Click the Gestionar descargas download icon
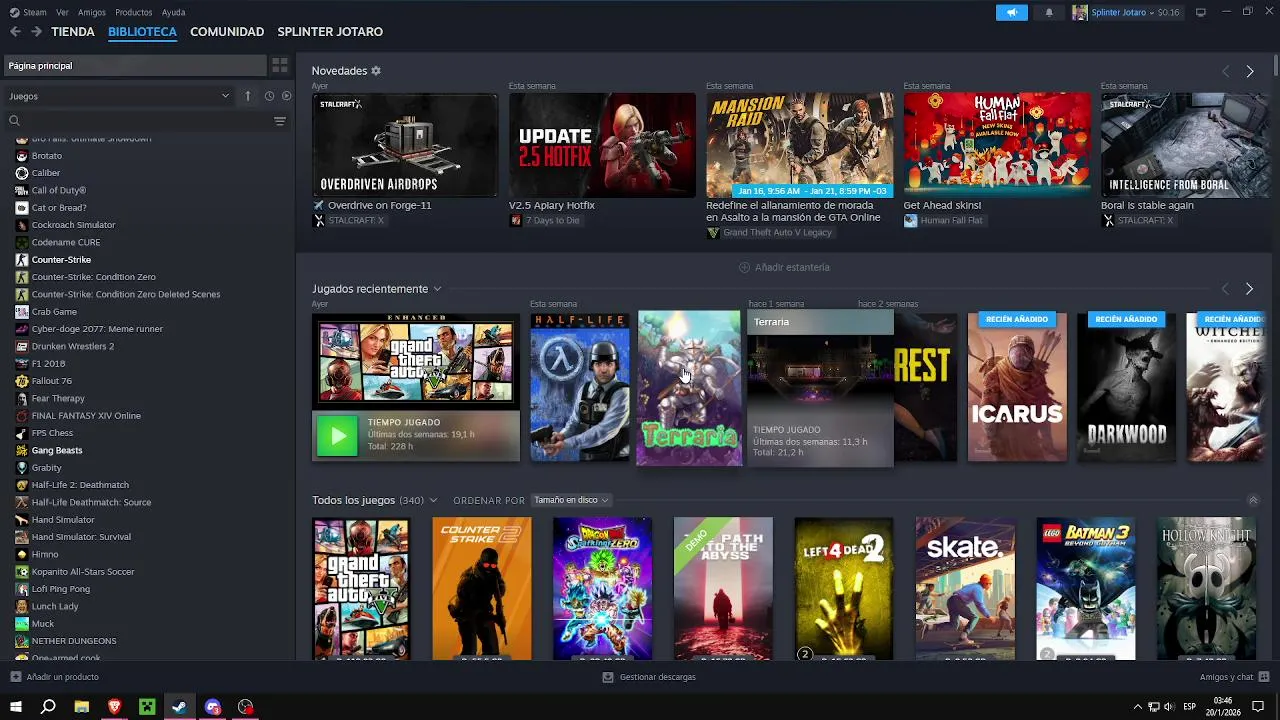Viewport: 1280px width, 720px height. (x=608, y=677)
